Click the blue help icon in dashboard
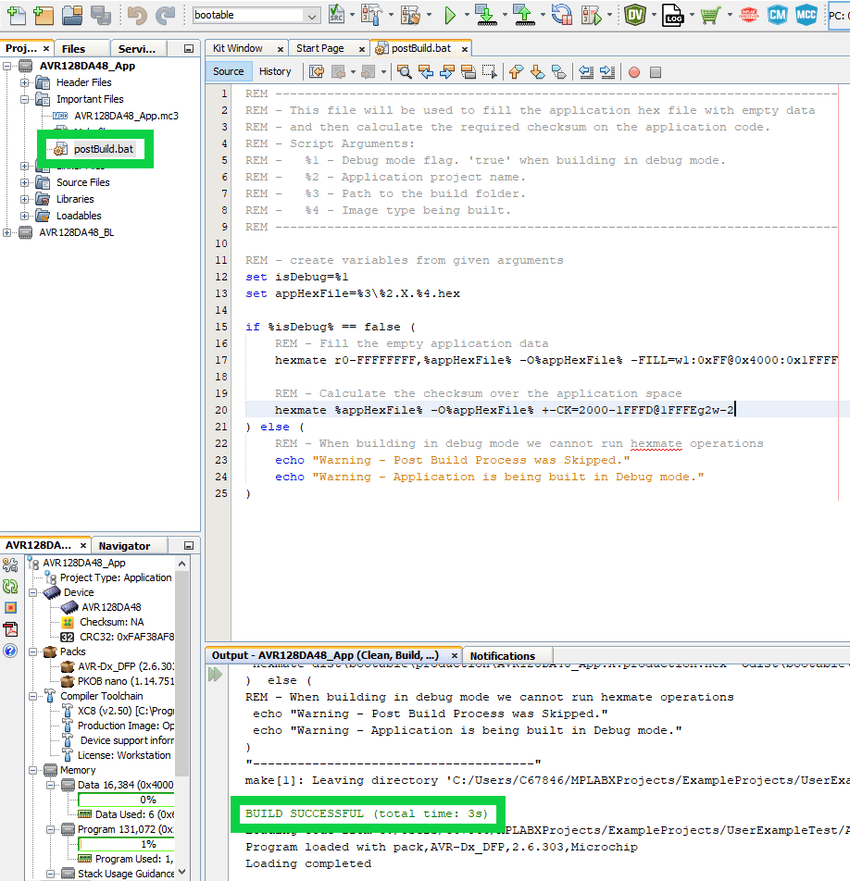The width and height of the screenshot is (850, 881). [11, 651]
